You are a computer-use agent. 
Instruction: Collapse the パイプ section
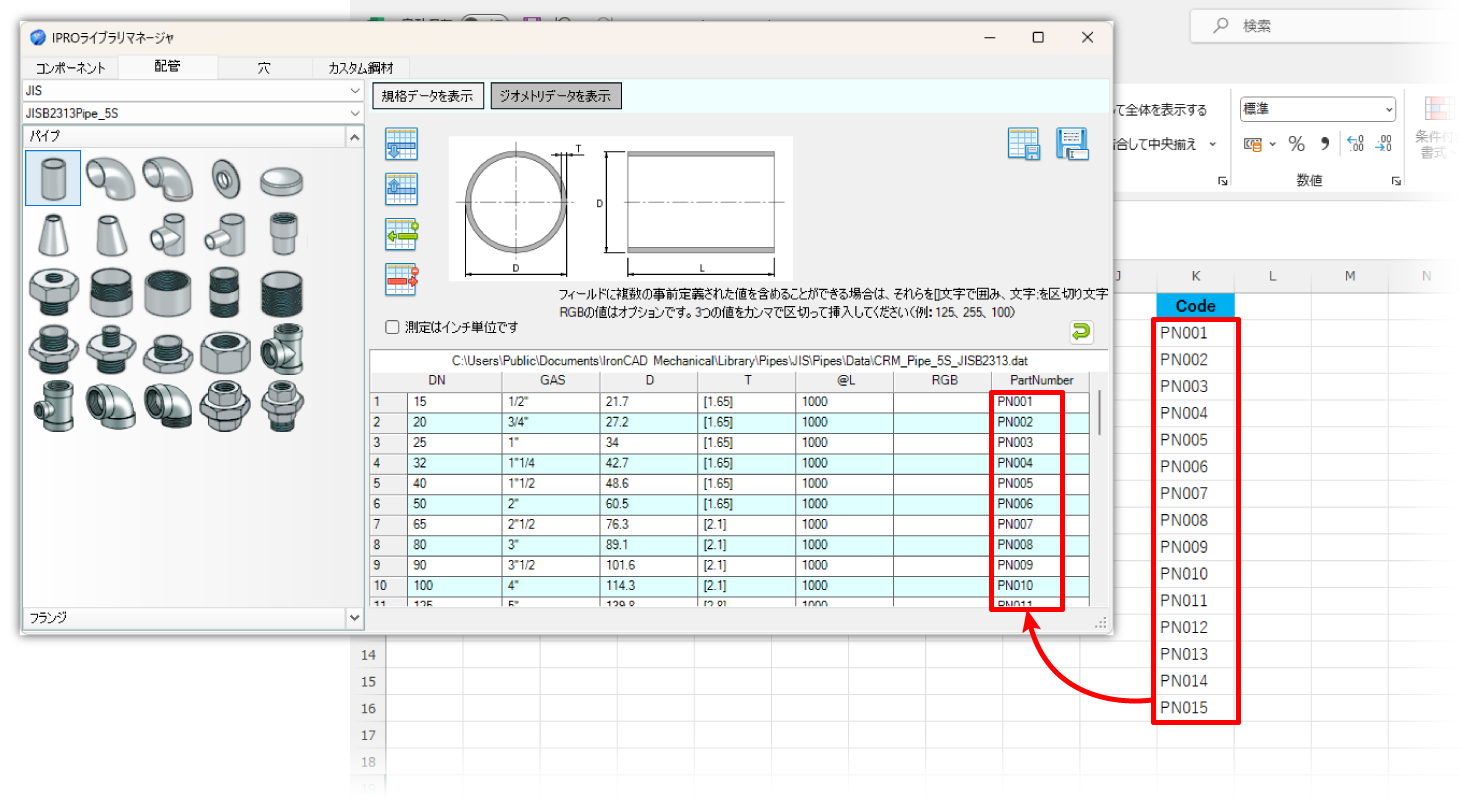tap(355, 136)
